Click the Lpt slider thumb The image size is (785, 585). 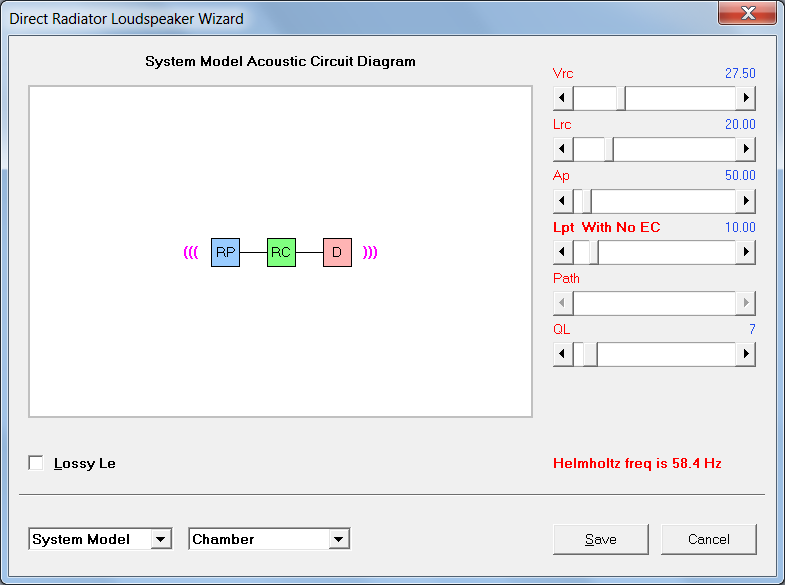click(594, 252)
